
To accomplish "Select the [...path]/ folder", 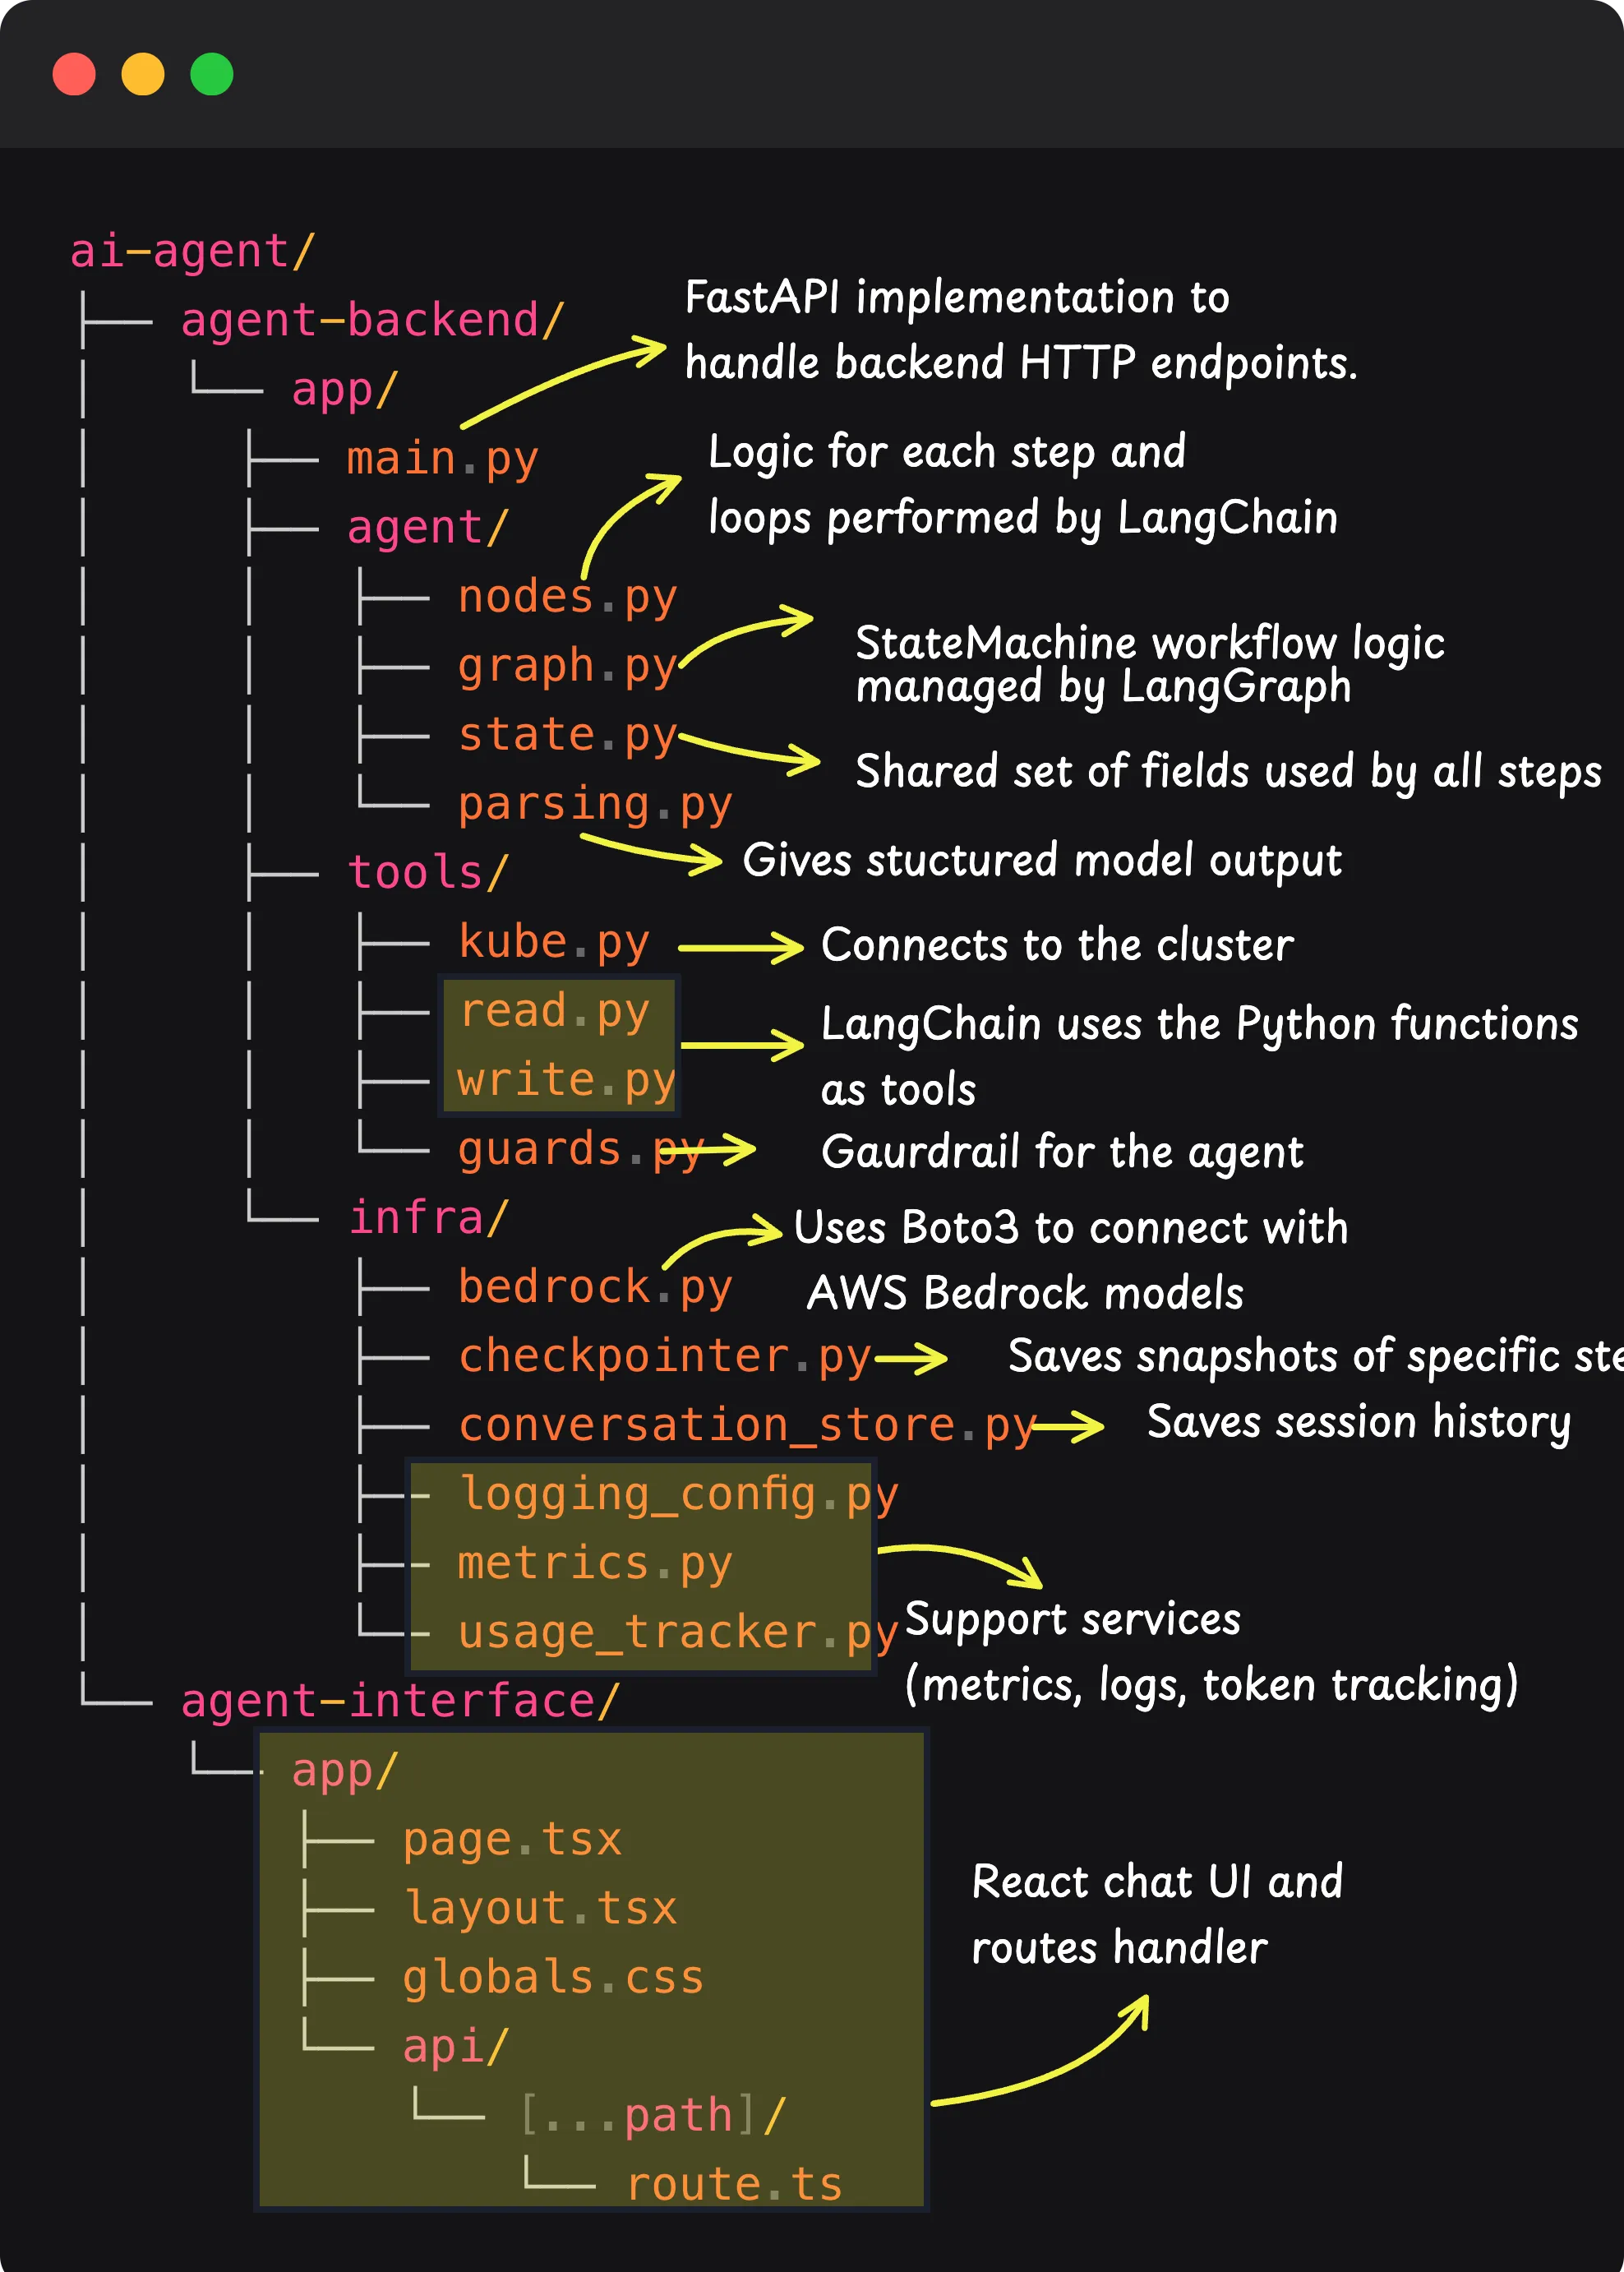I will 654,2115.
